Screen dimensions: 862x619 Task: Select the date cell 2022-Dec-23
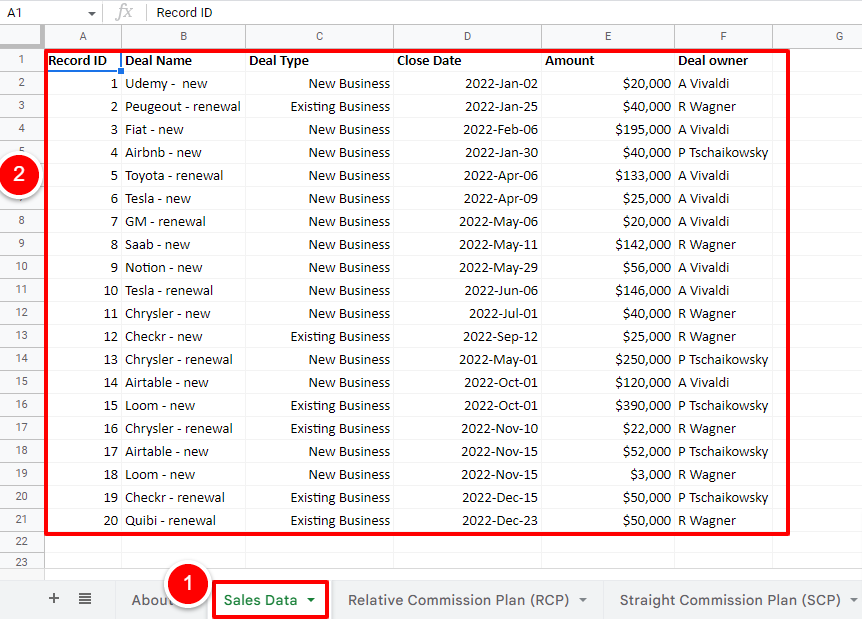click(x=467, y=521)
